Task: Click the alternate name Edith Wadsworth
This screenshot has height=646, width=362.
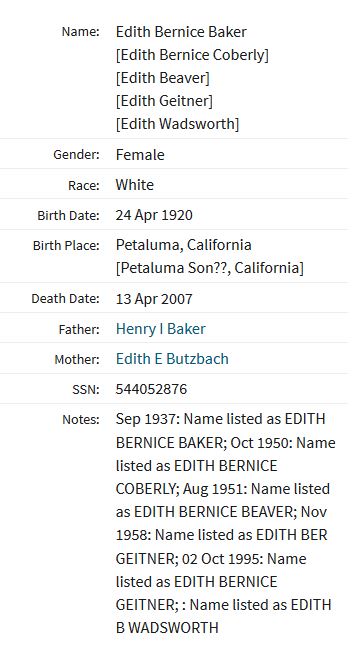Action: [177, 124]
